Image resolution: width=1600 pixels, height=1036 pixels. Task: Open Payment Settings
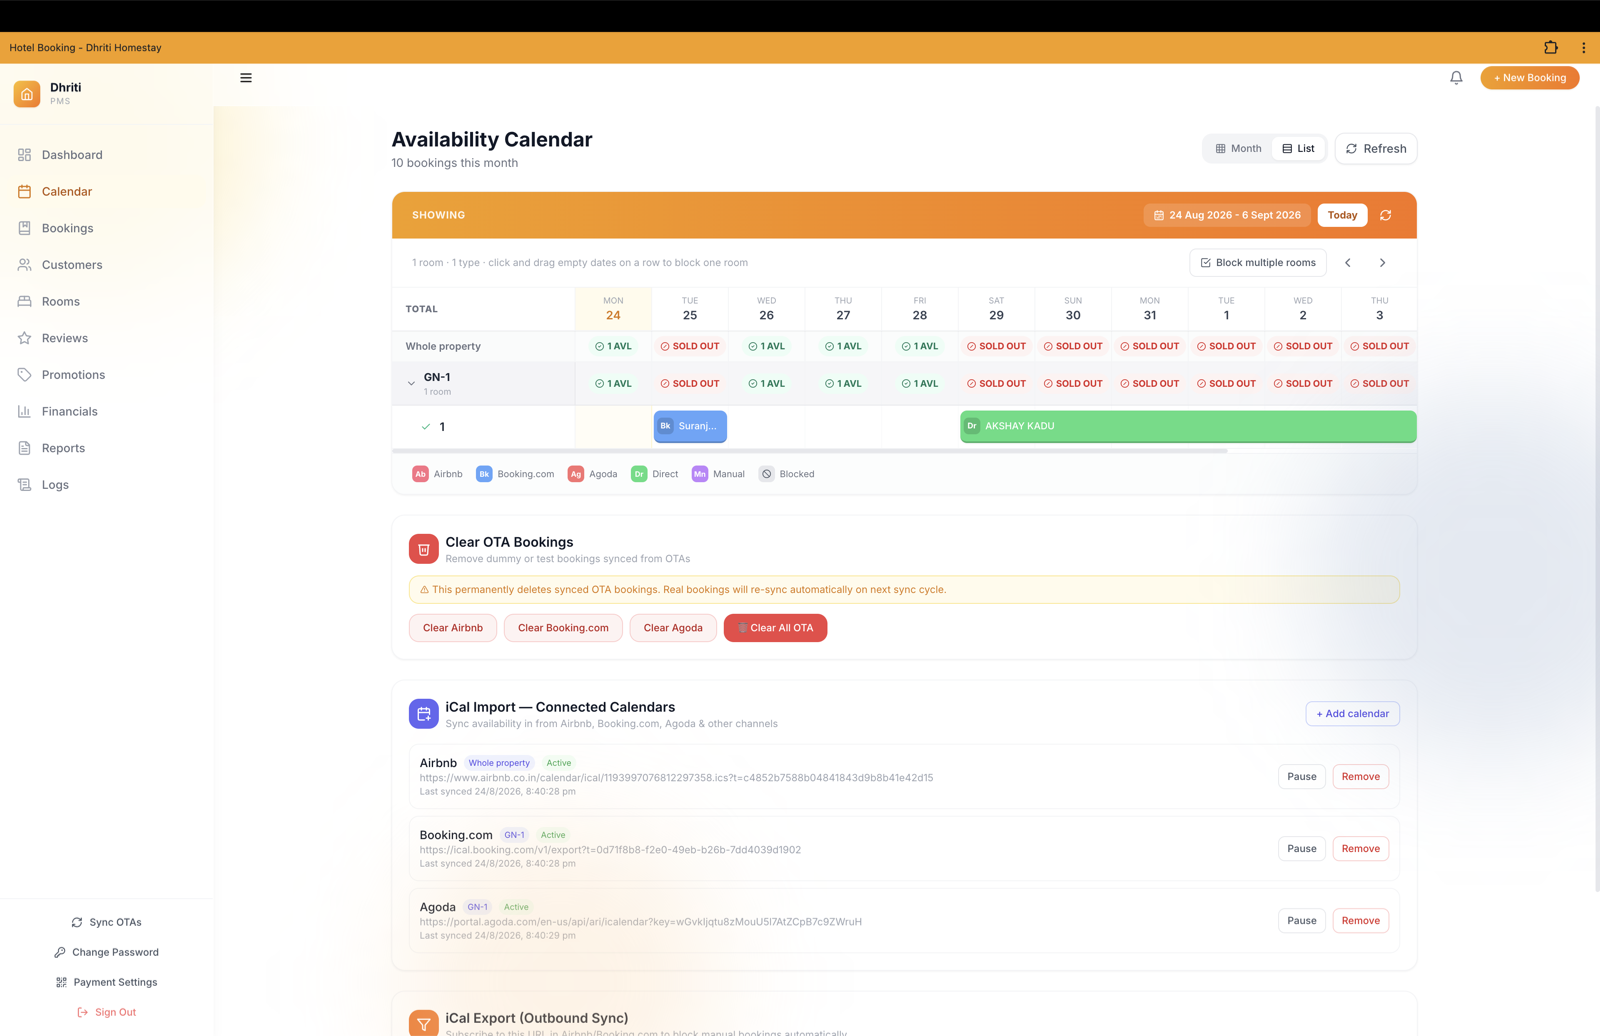tap(106, 982)
